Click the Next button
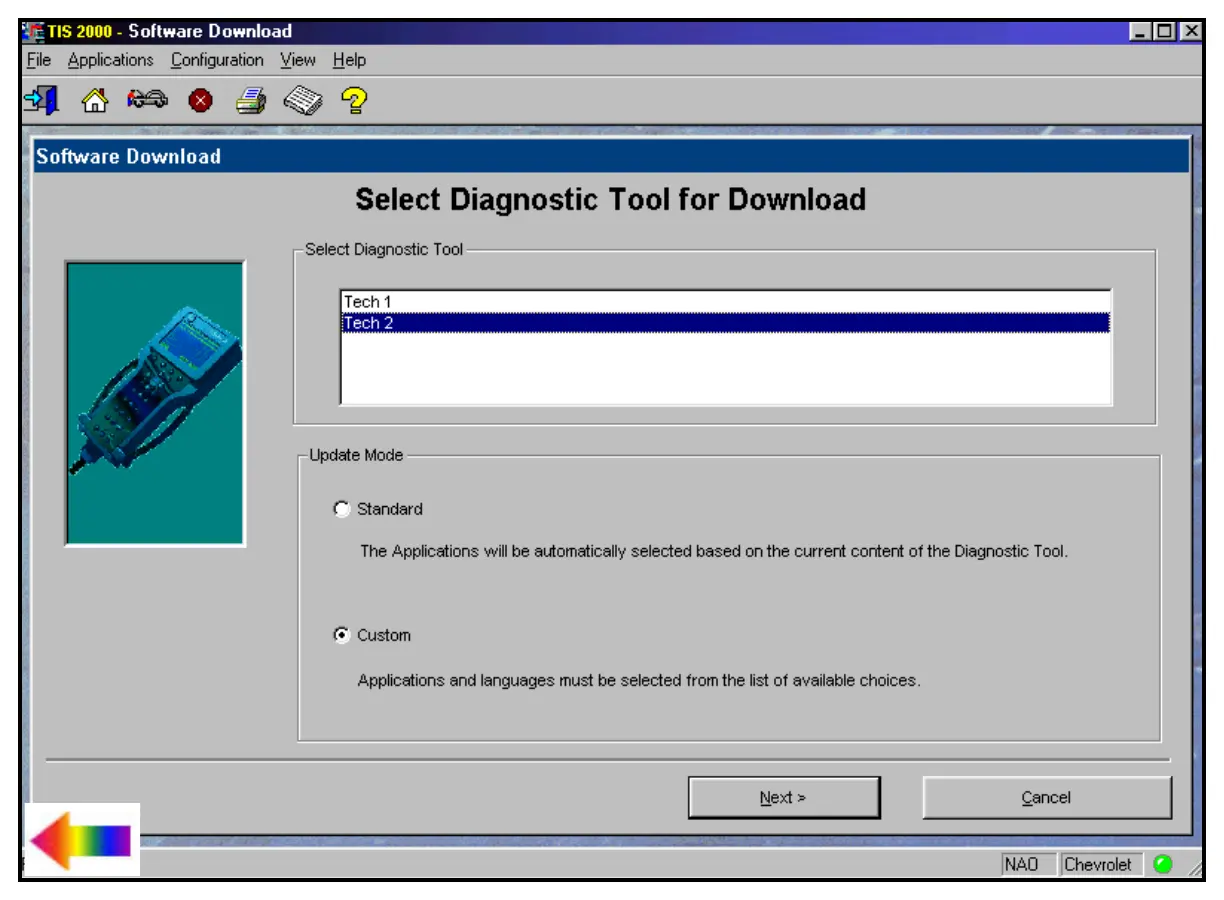The width and height of the screenshot is (1224, 900). tap(784, 798)
